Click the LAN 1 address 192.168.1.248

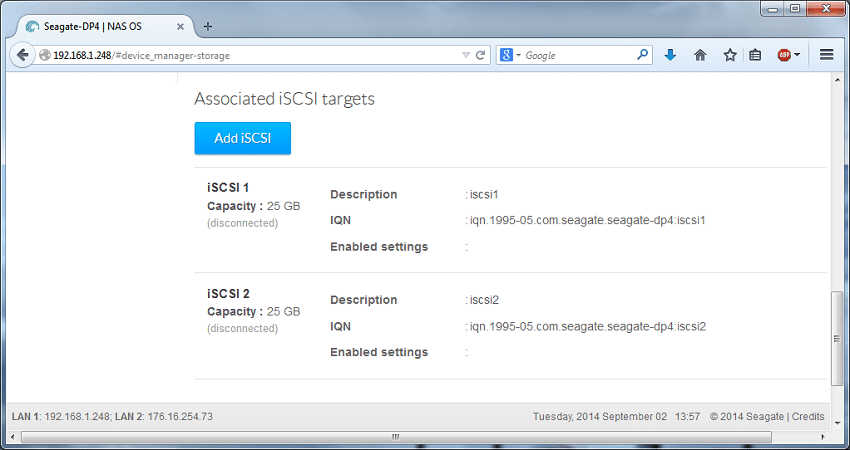78,416
